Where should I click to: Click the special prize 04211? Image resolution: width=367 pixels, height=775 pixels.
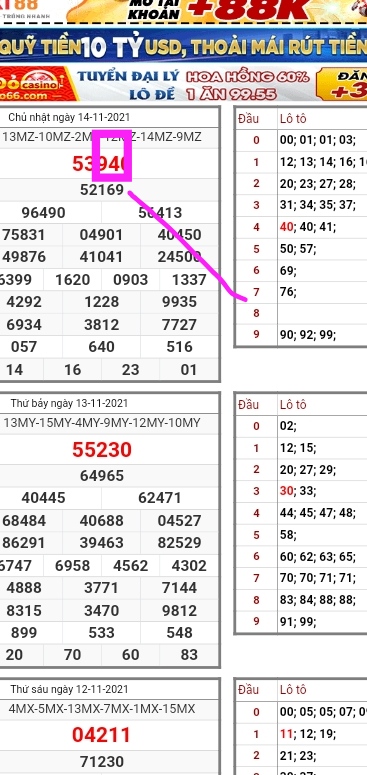point(101,735)
